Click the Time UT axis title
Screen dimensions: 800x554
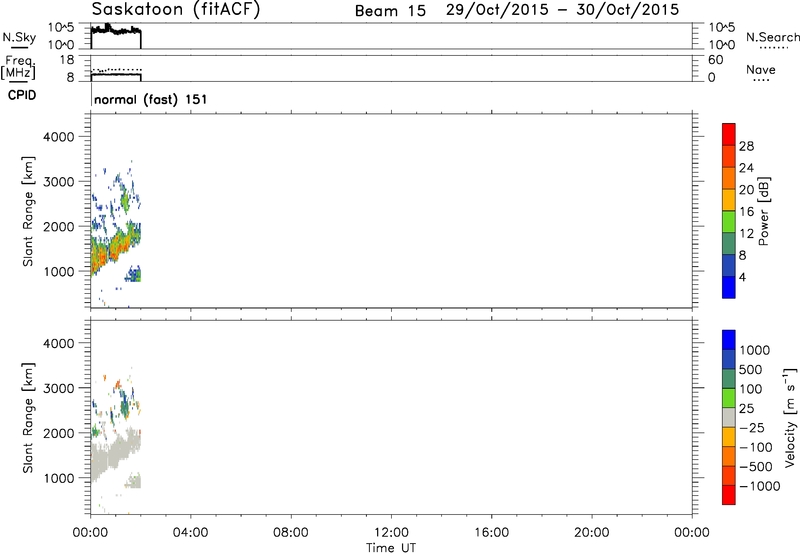(x=391, y=548)
